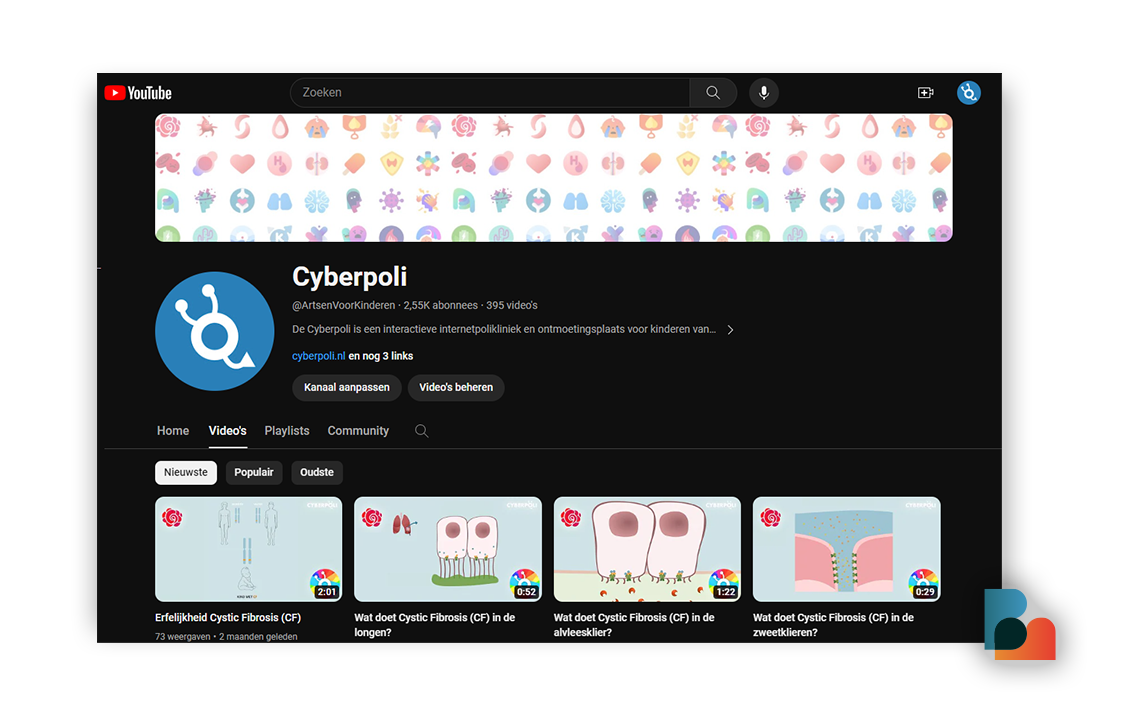Open the CF in de alvleesklier thumbnail
1130x716 pixels.
pos(647,549)
